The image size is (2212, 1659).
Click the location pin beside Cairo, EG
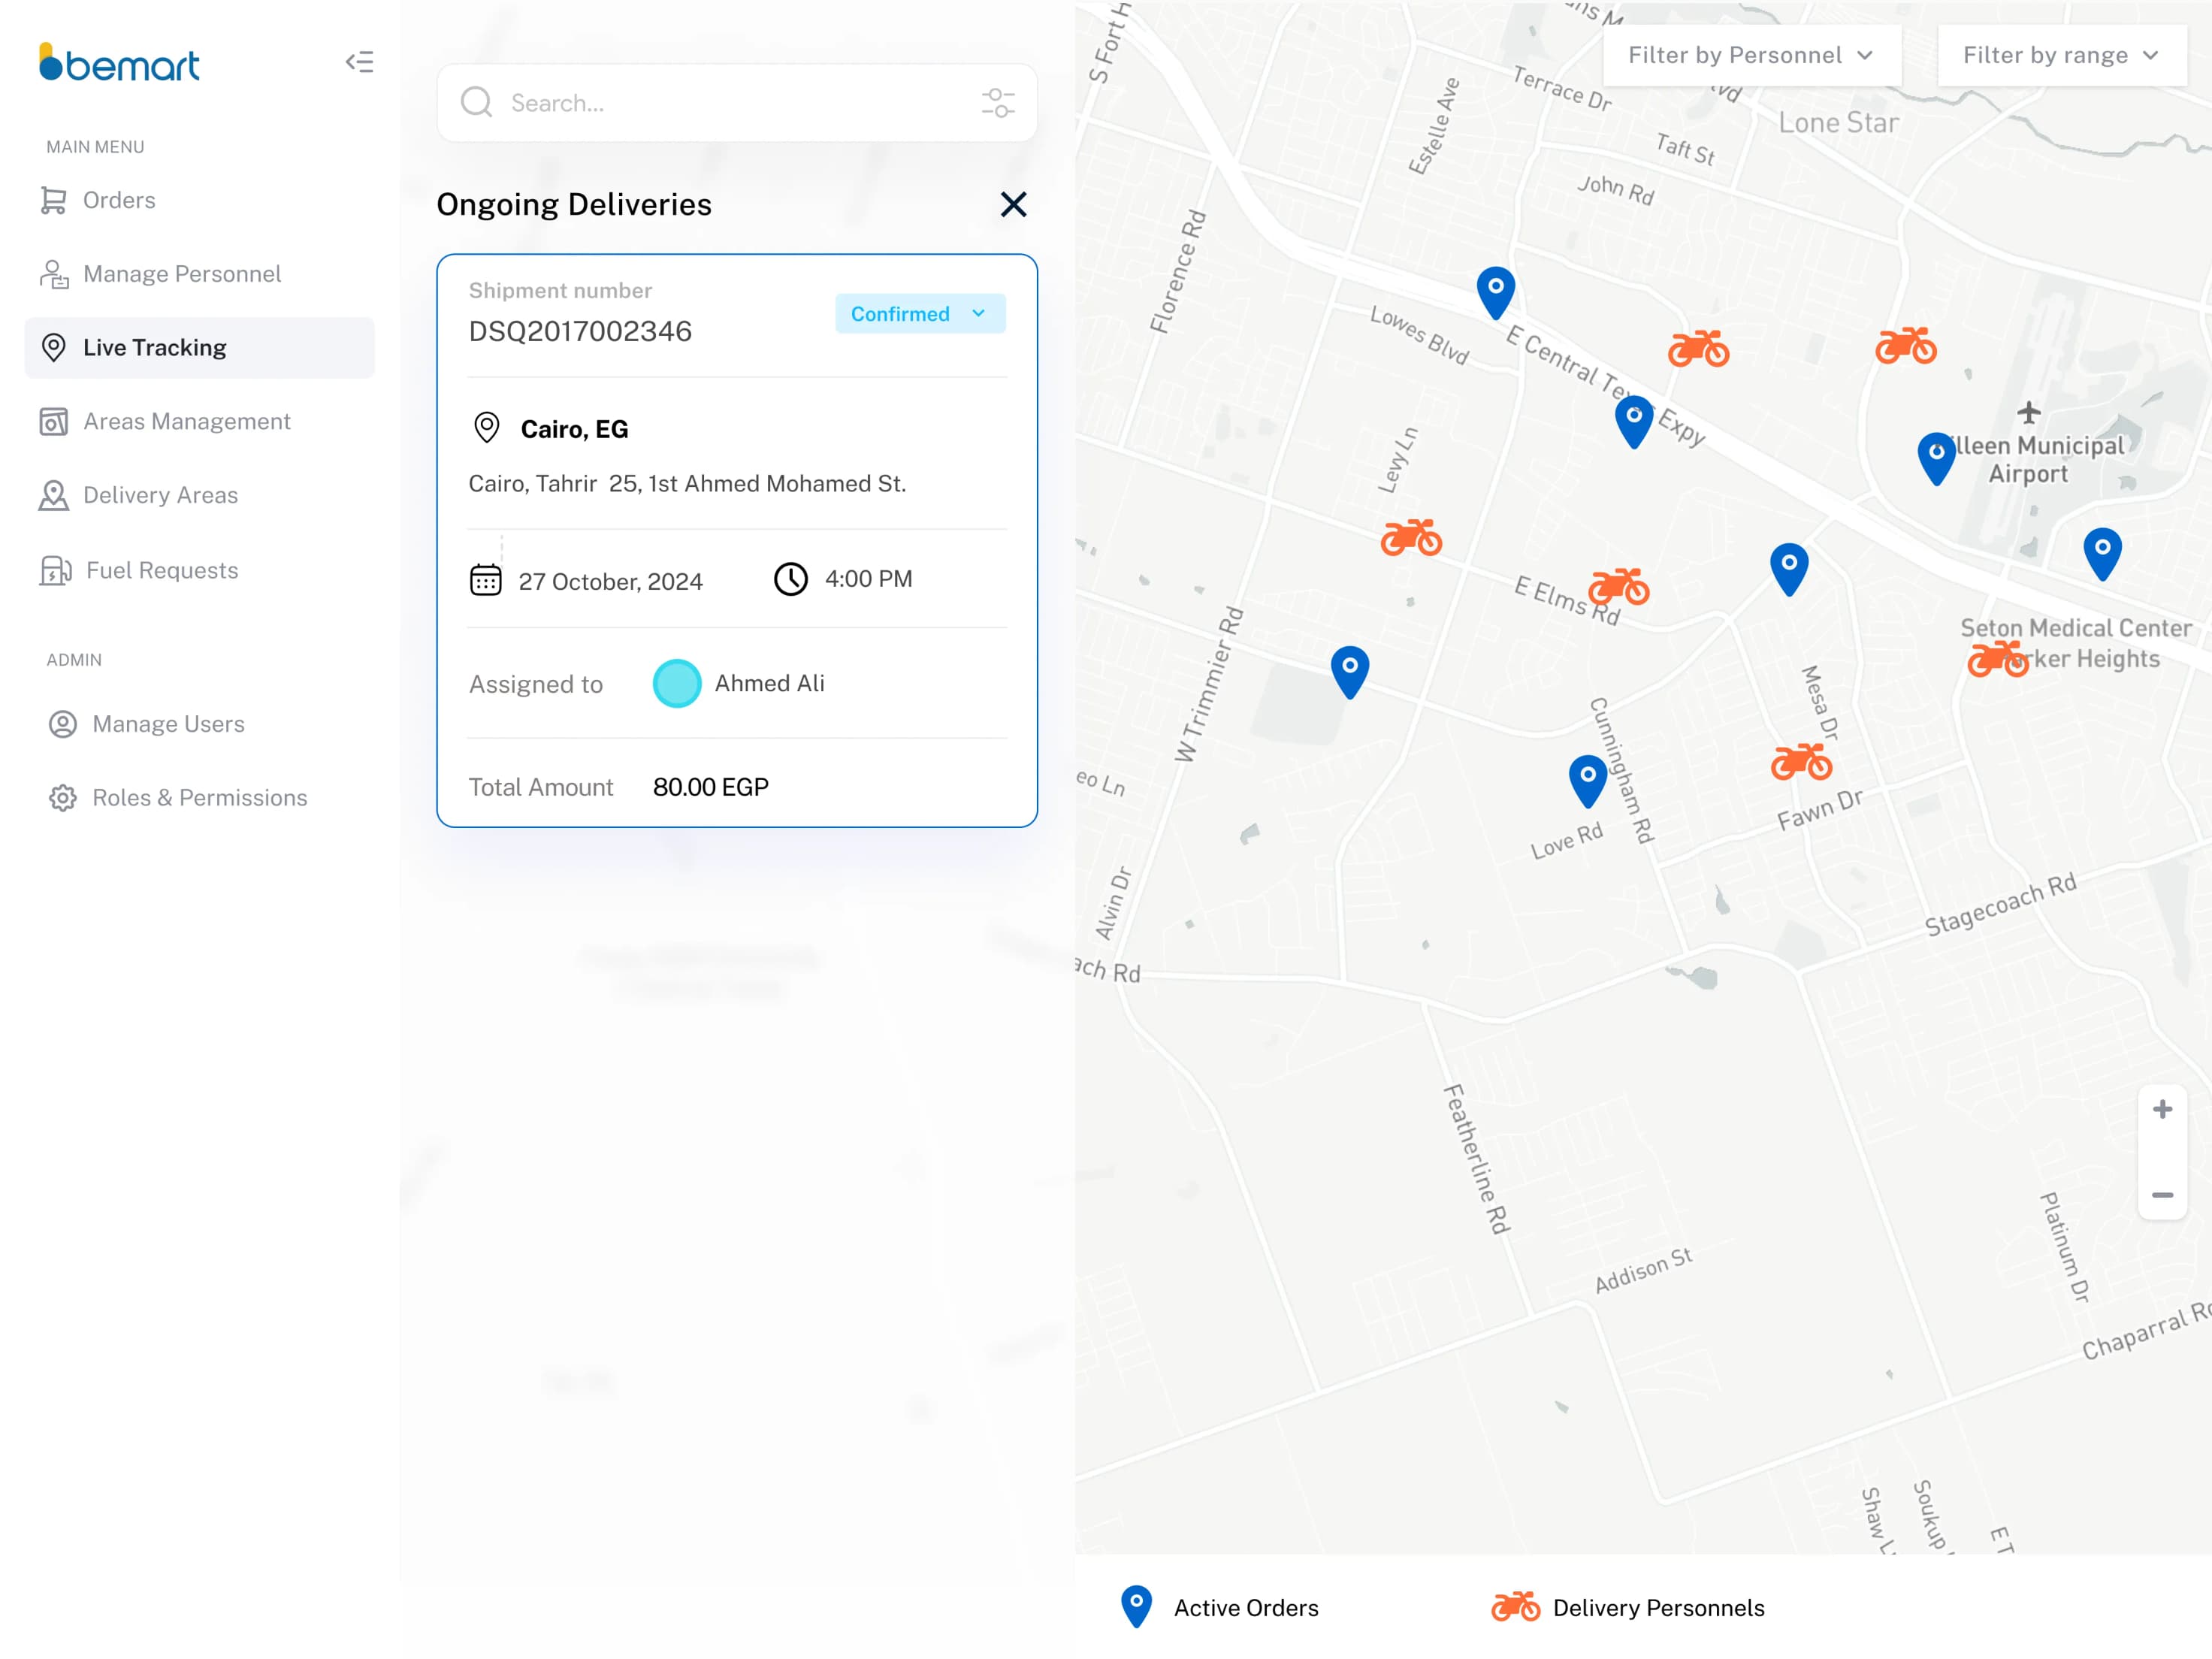click(x=486, y=428)
